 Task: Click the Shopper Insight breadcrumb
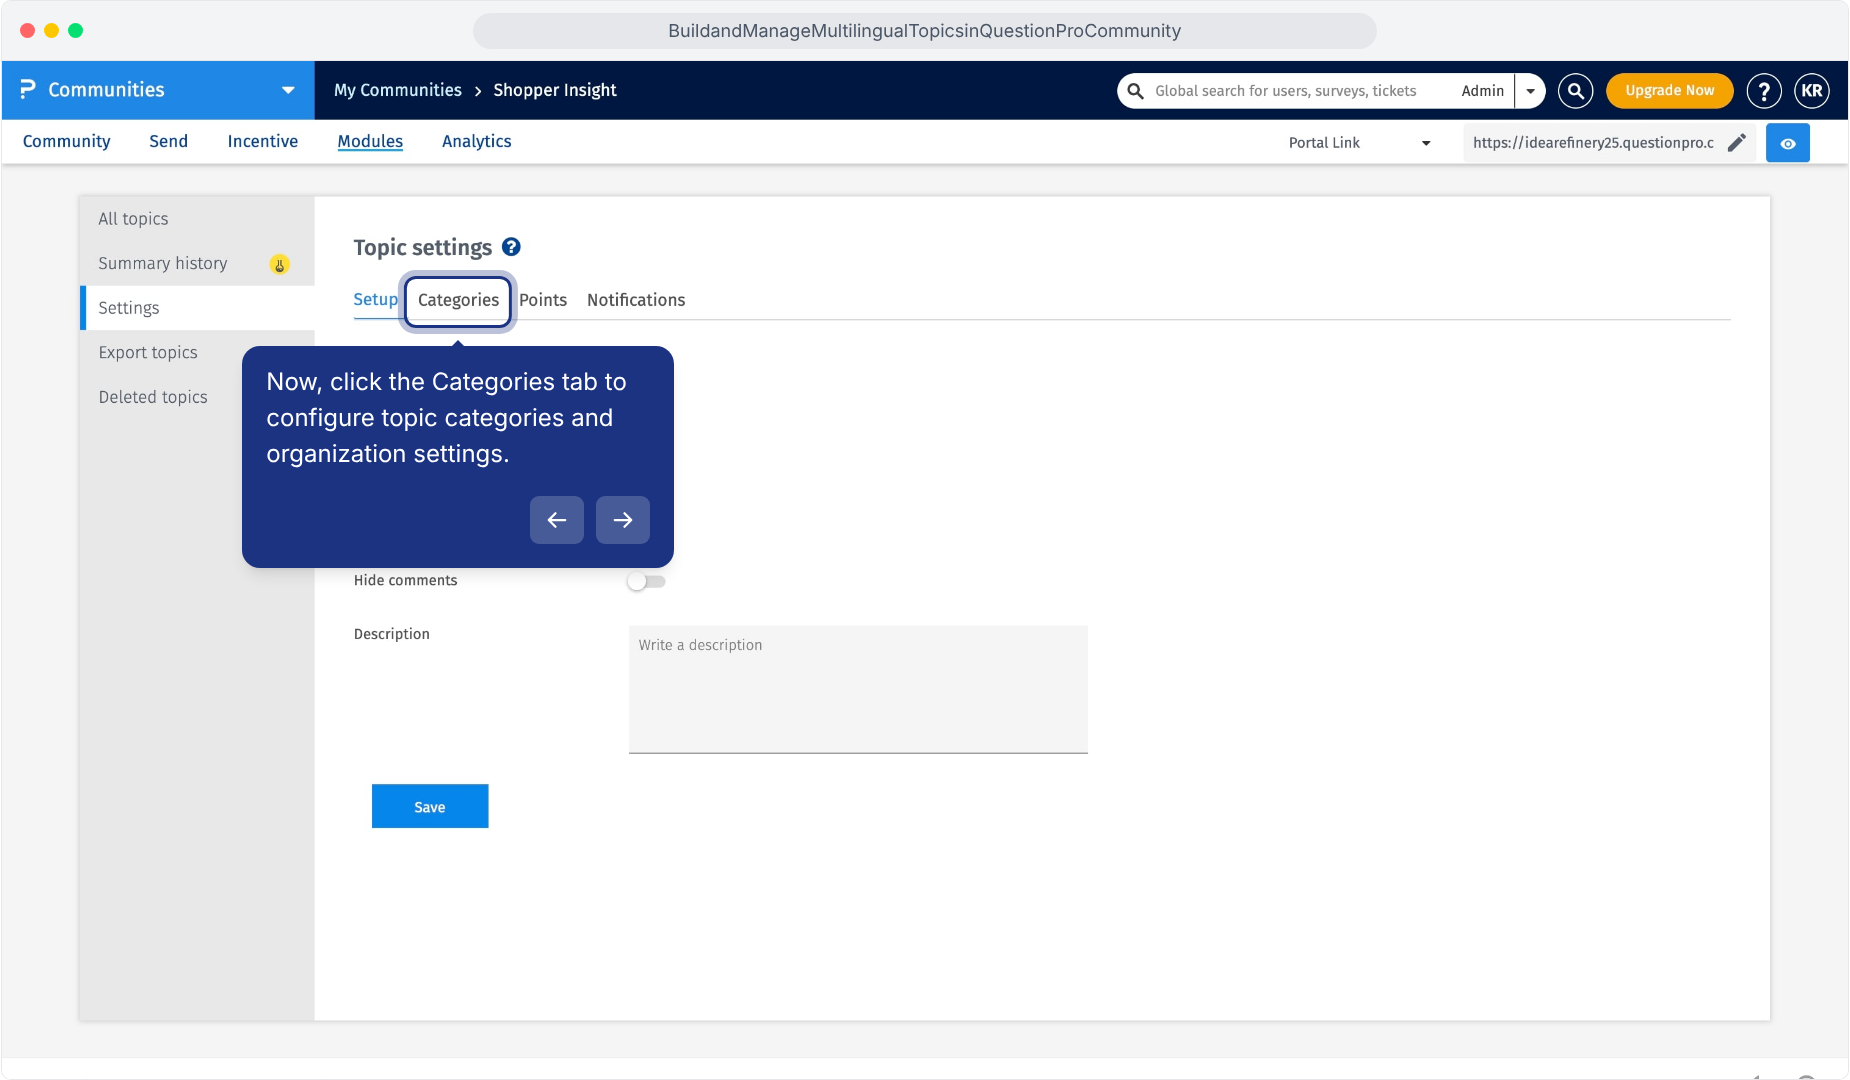click(555, 90)
